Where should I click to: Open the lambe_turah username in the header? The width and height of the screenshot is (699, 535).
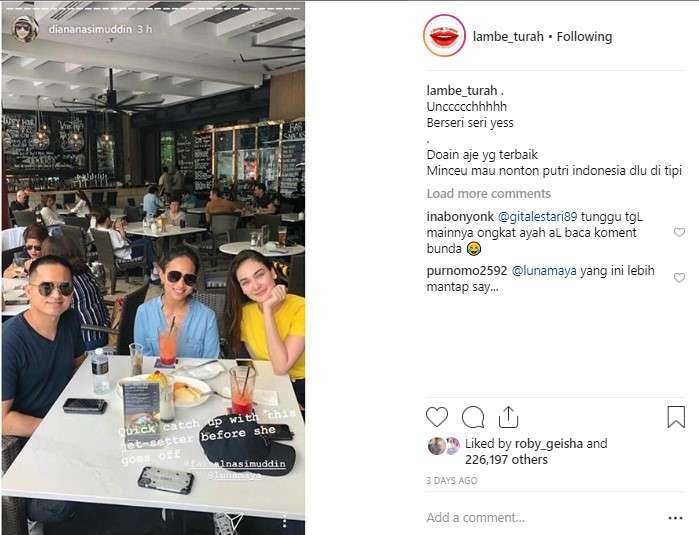[x=508, y=37]
